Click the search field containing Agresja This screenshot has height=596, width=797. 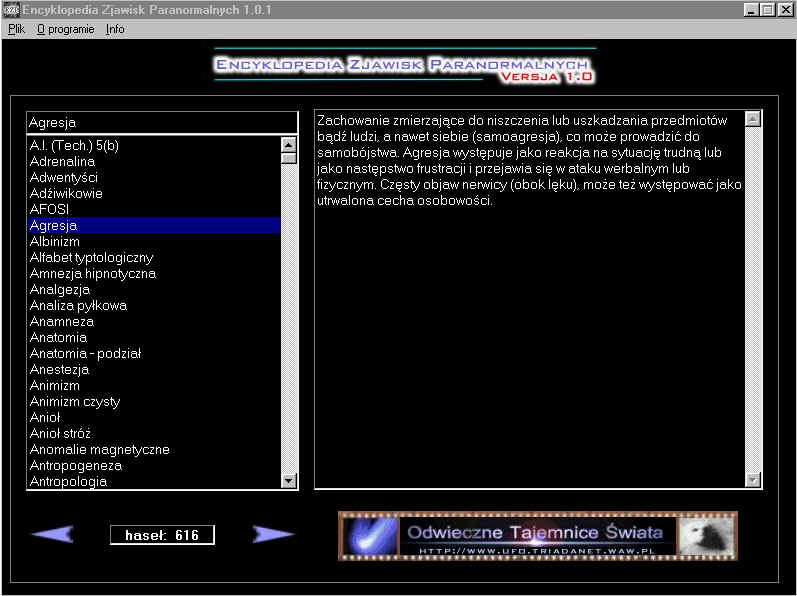[x=162, y=122]
